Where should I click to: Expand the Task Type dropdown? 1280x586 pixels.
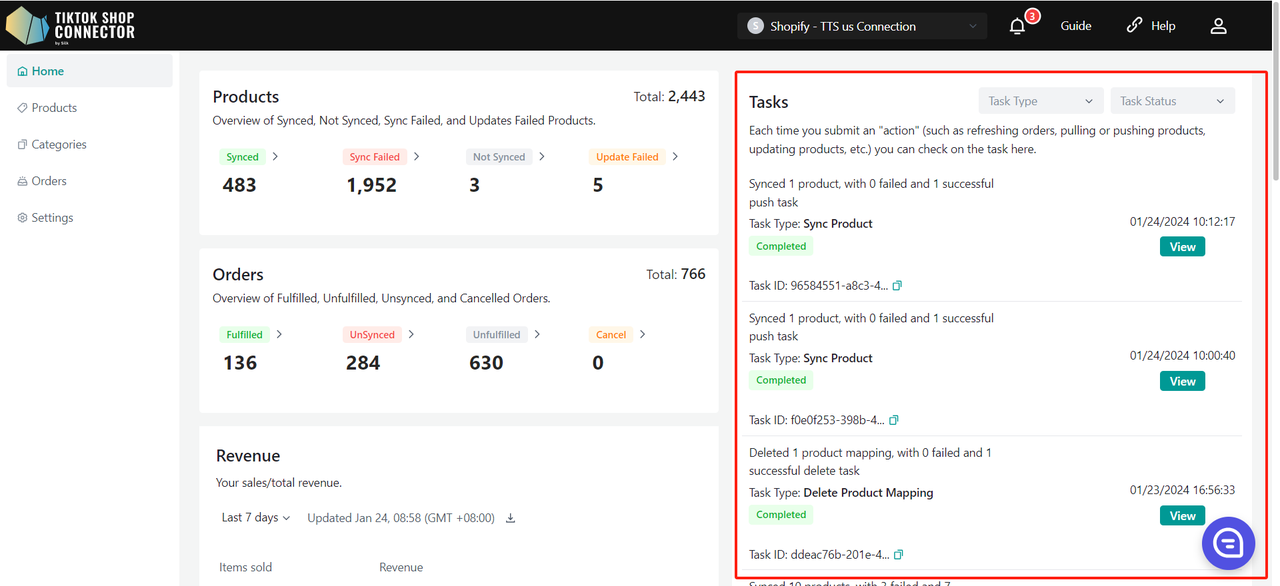1040,101
